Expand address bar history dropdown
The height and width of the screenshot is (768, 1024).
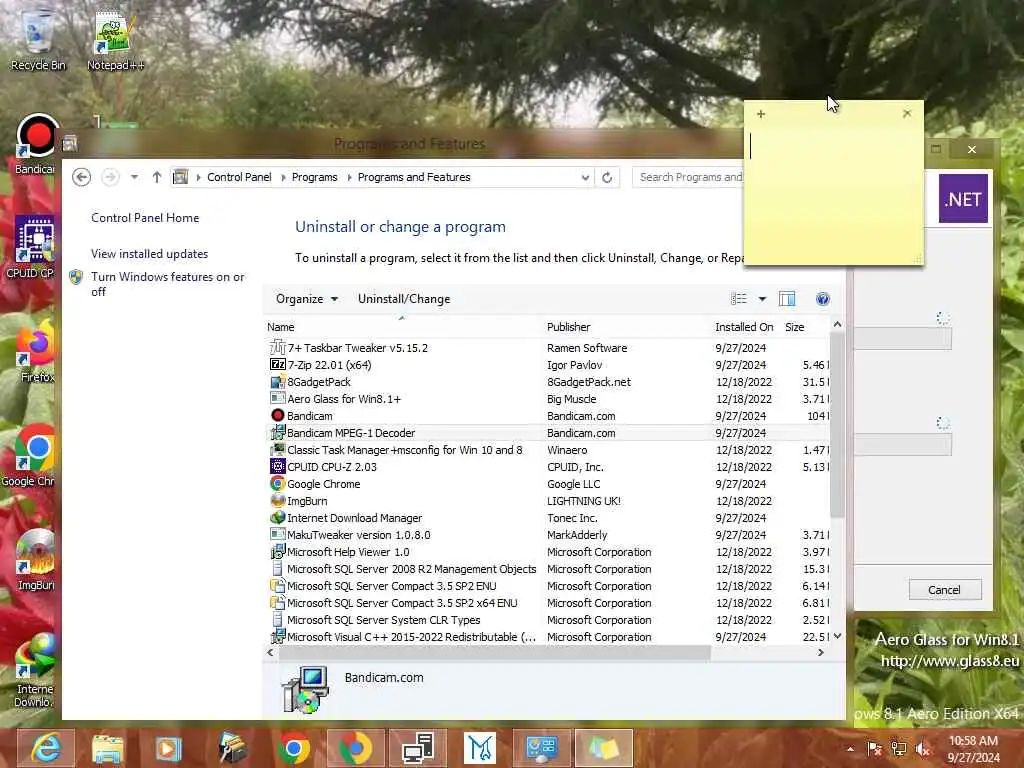[585, 177]
